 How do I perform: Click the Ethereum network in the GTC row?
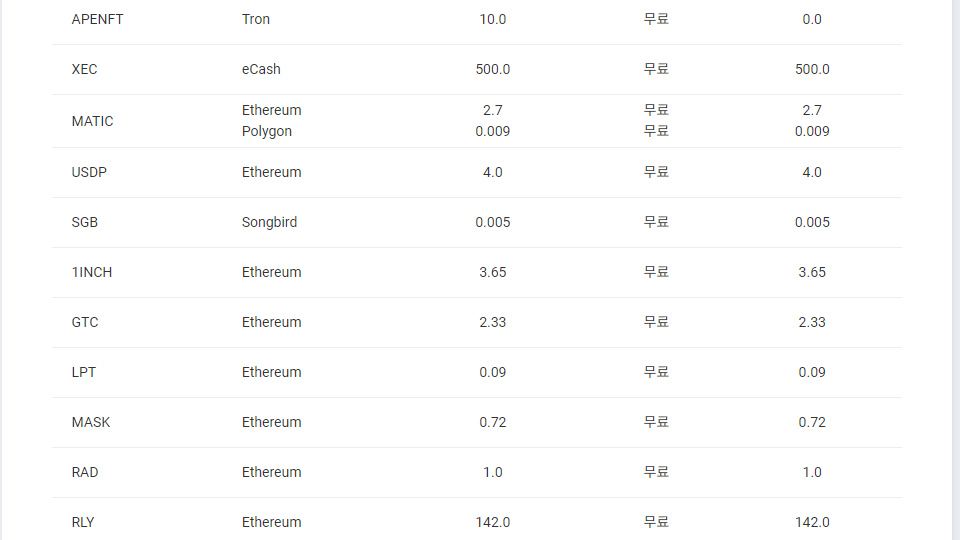click(271, 322)
